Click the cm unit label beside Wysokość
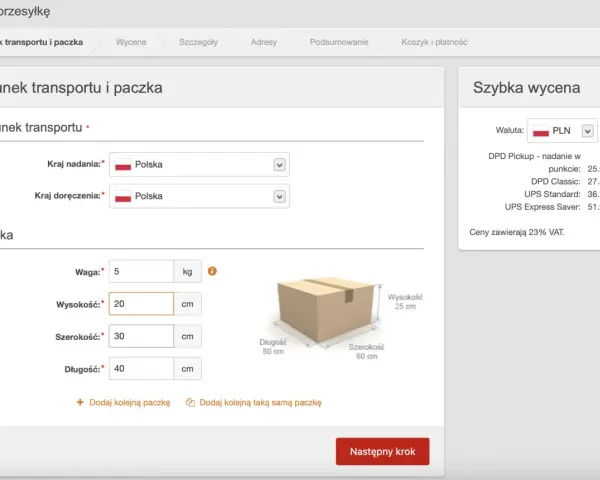The height and width of the screenshot is (480, 600). pos(188,304)
